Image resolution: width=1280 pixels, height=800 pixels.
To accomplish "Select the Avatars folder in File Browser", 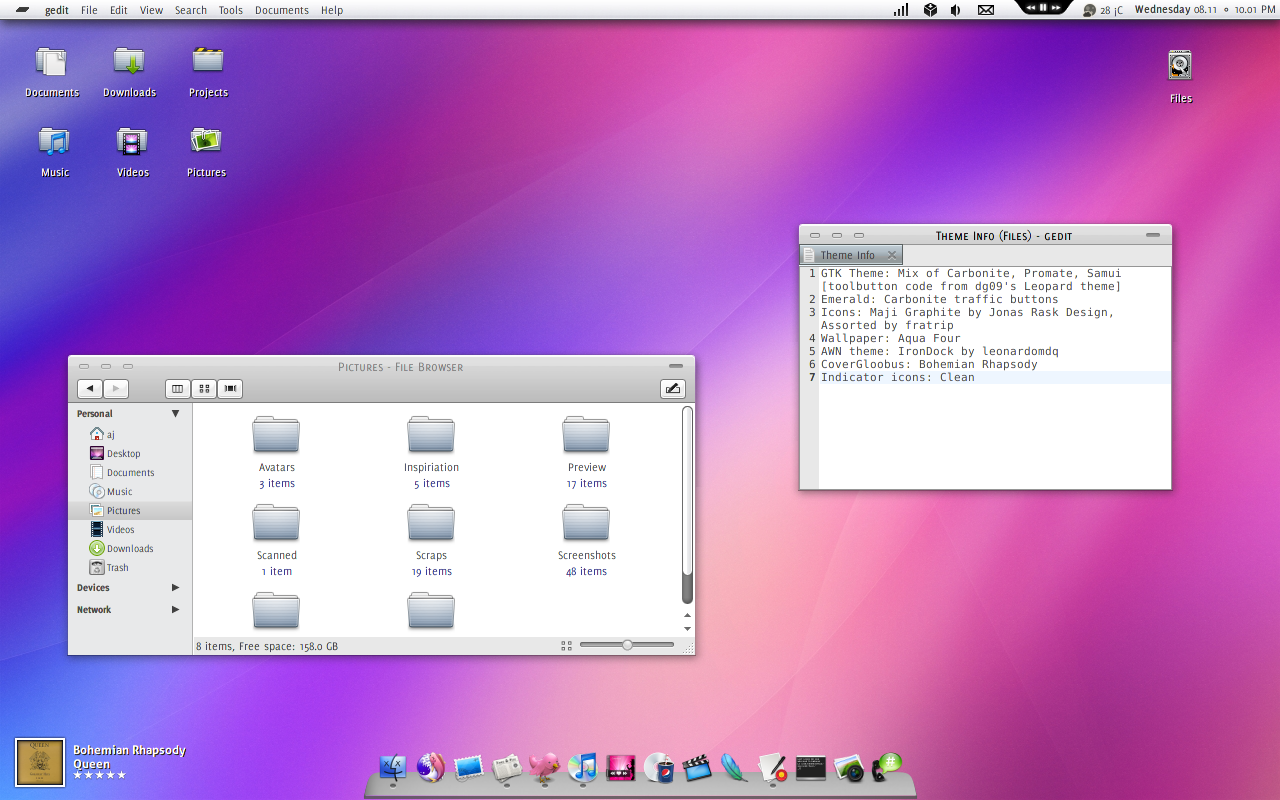I will click(277, 452).
